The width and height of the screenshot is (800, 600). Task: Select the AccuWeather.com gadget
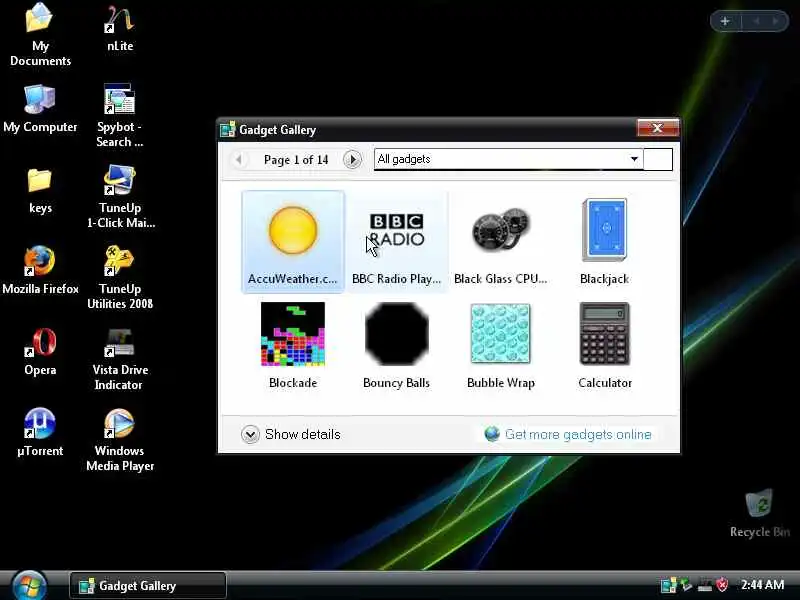pyautogui.click(x=293, y=242)
